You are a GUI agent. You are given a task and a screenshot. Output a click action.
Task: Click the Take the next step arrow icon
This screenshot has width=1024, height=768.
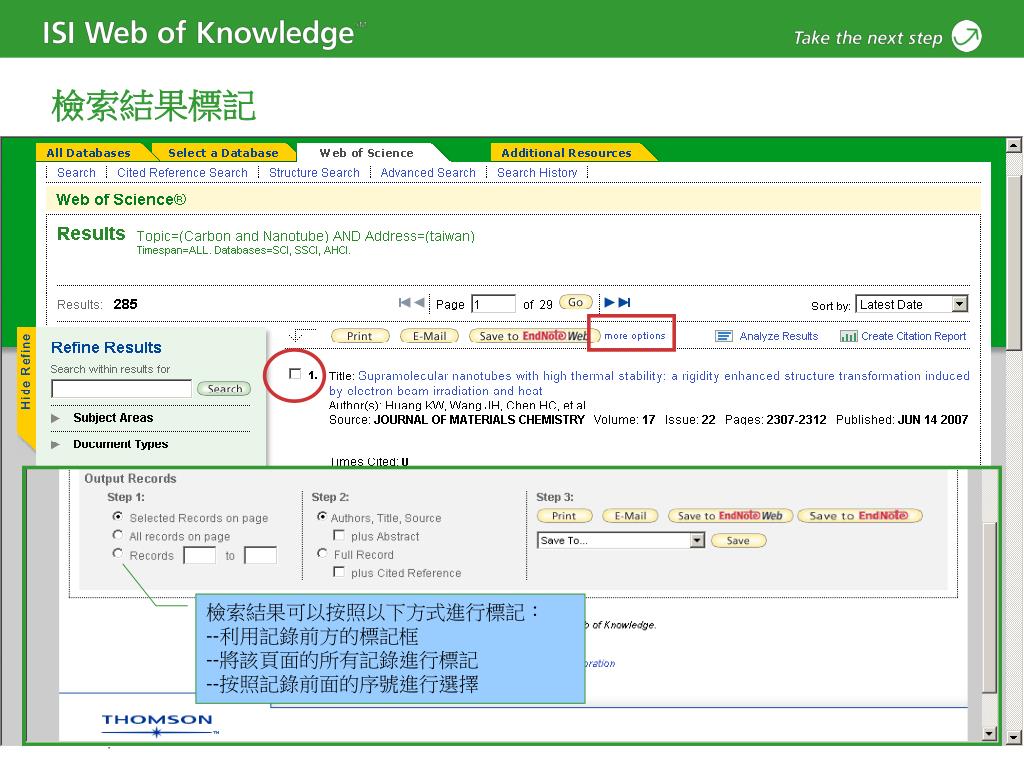tap(967, 36)
